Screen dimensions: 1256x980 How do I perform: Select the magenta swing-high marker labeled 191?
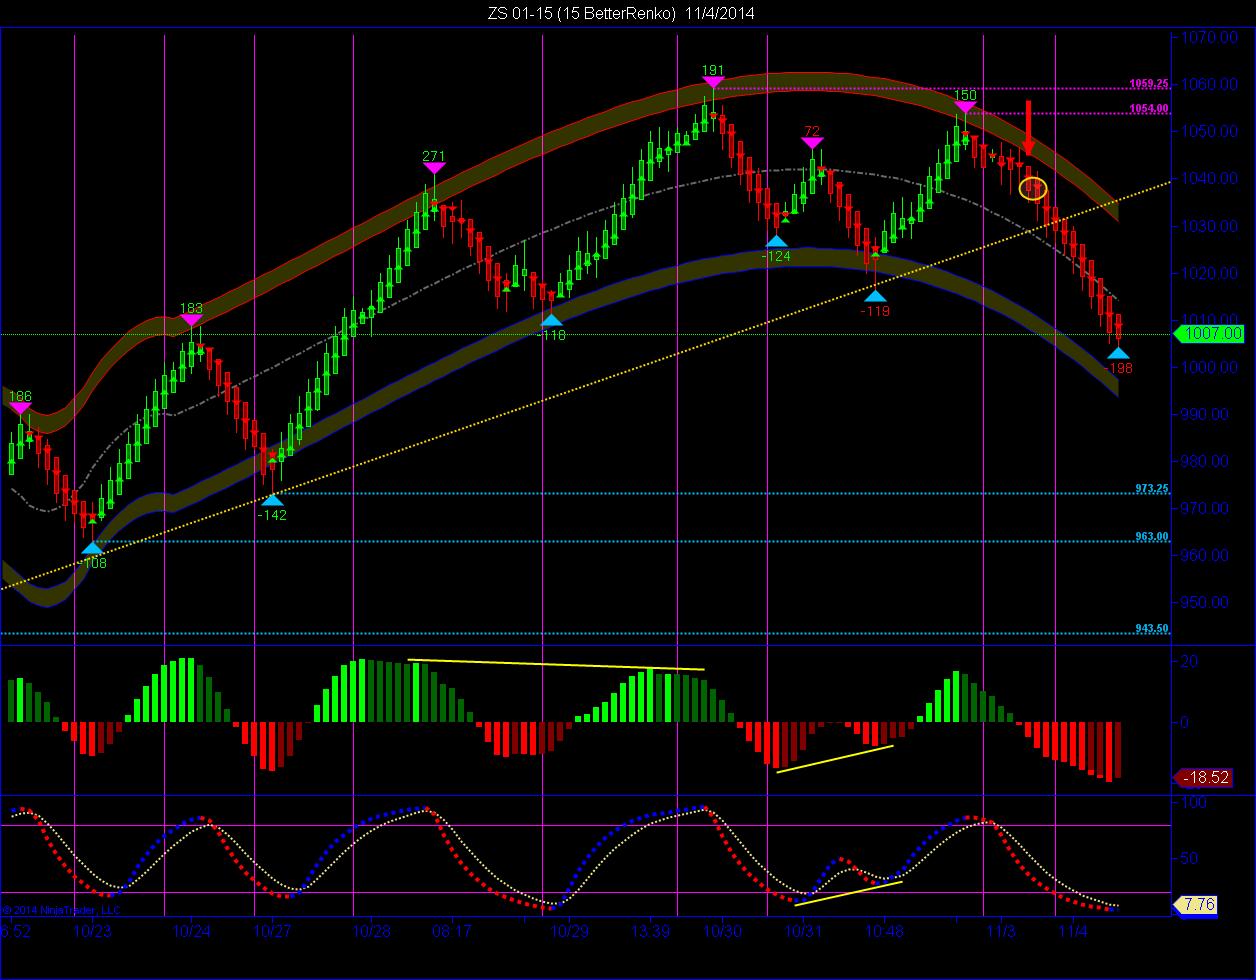[712, 82]
